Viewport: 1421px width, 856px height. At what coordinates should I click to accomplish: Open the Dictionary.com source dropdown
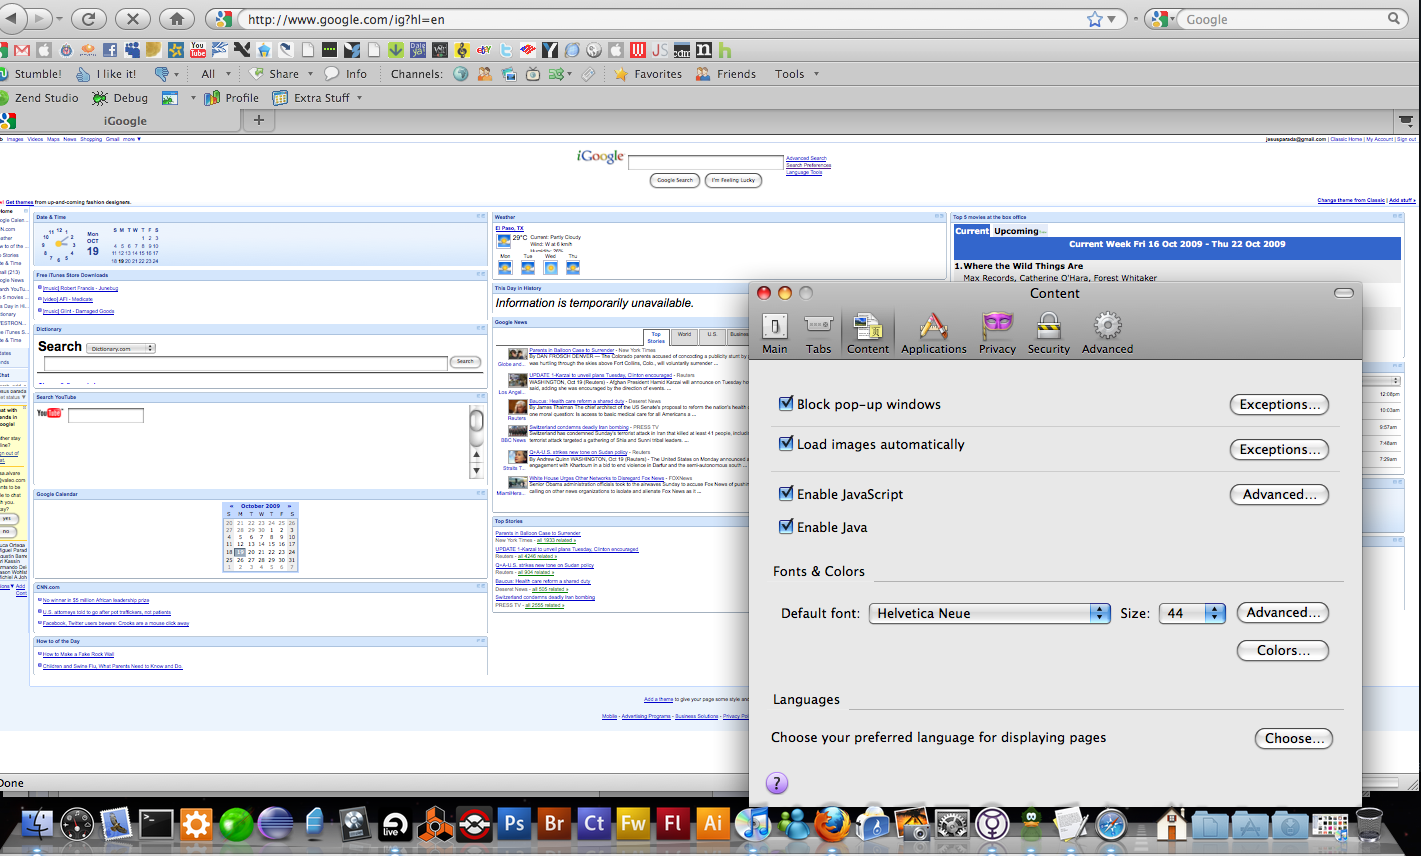pos(121,348)
